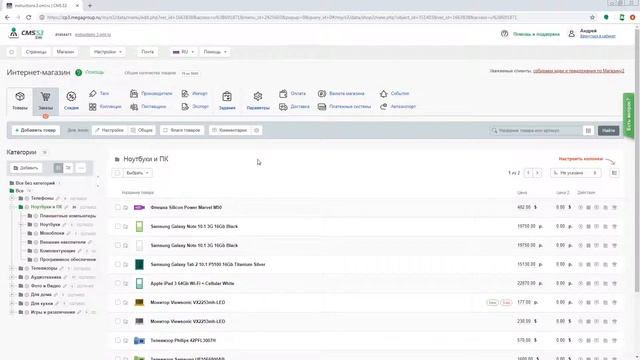Click the product name search field

click(x=536, y=131)
